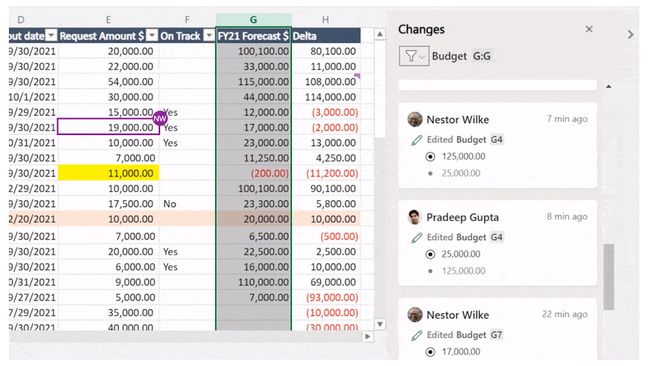Open the date column filter dropdown
This screenshot has width=650, height=366.
pyautogui.click(x=51, y=36)
